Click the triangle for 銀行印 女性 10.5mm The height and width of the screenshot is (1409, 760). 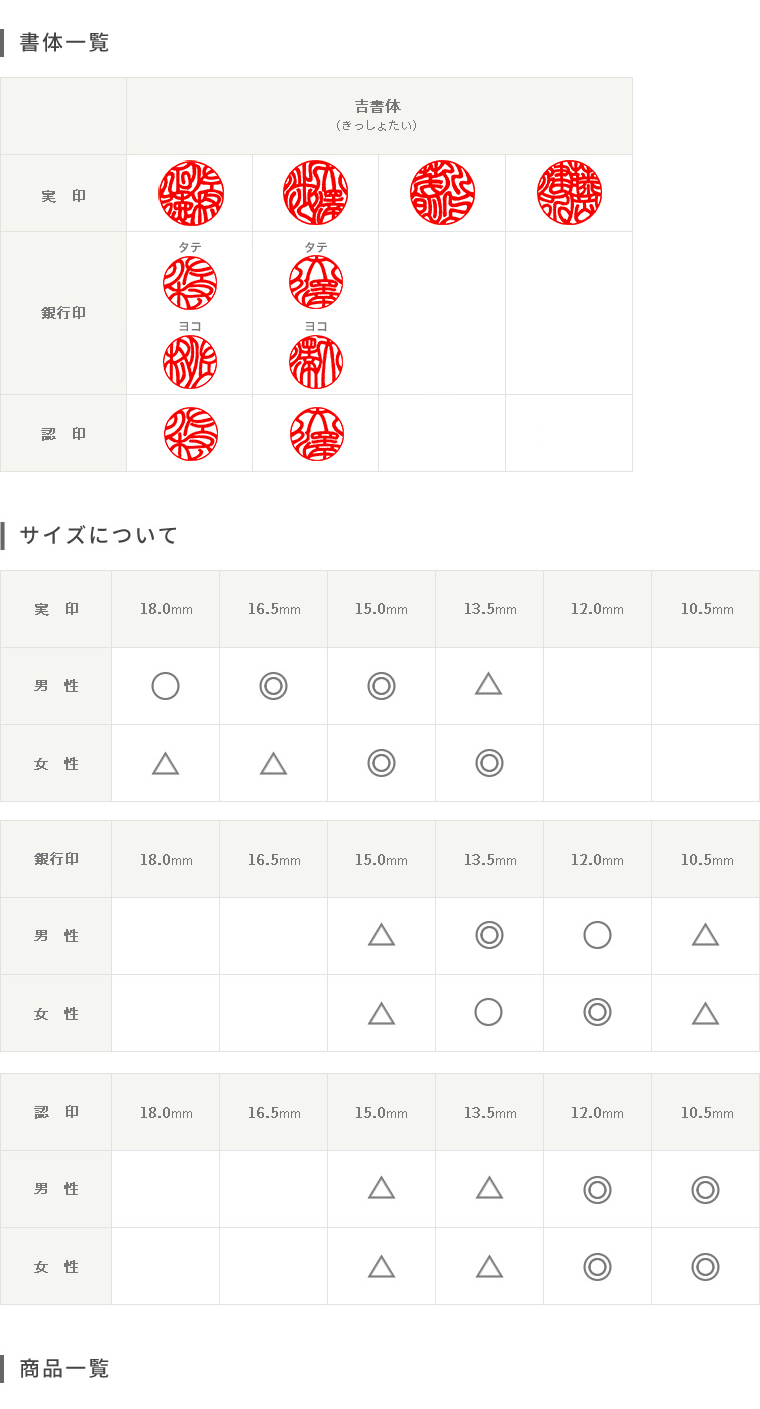tap(705, 1014)
